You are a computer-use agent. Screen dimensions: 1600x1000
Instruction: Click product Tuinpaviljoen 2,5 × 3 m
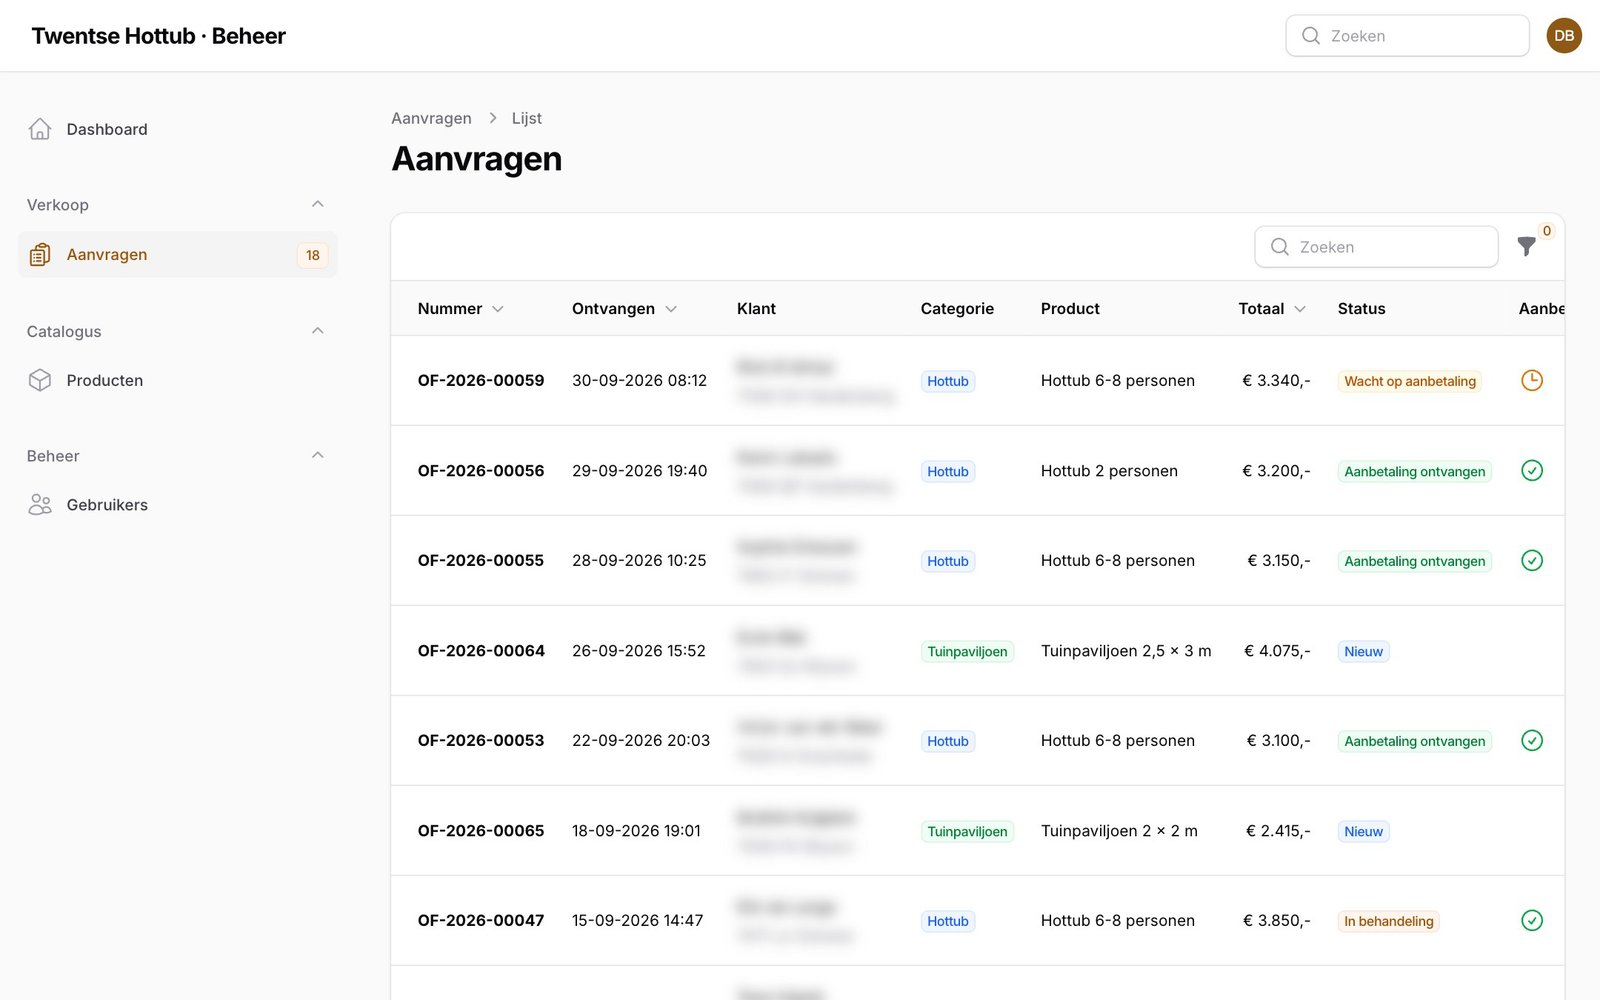point(1126,651)
